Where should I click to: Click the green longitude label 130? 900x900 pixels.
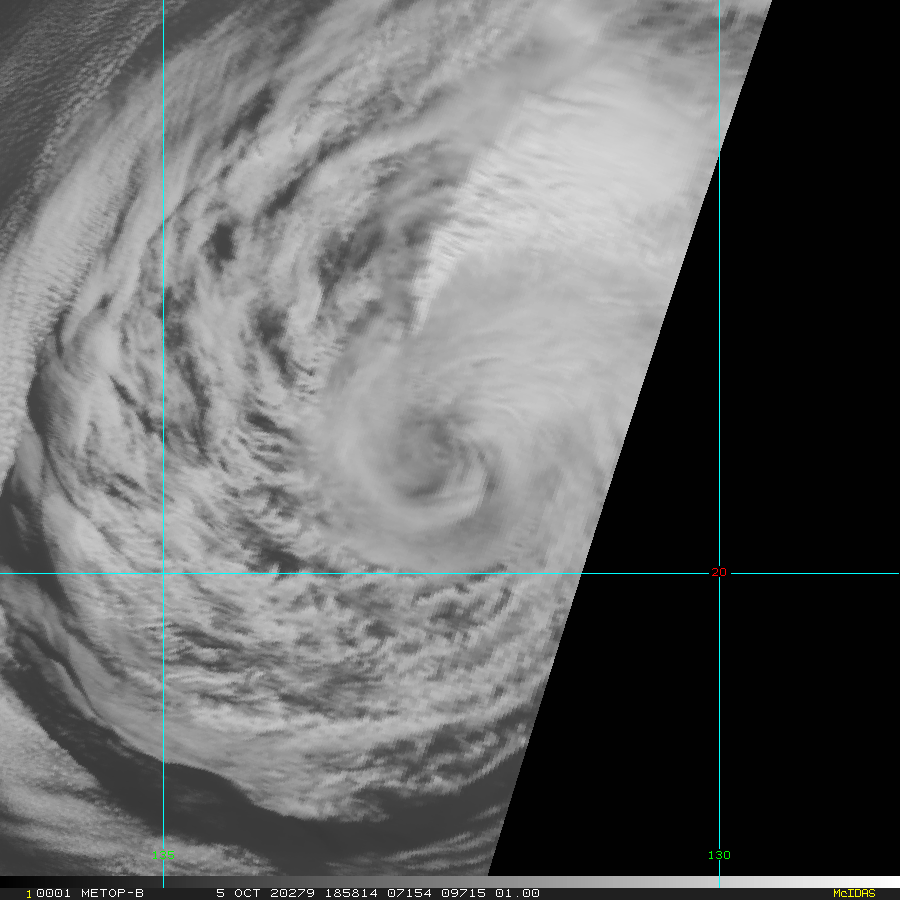[719, 855]
